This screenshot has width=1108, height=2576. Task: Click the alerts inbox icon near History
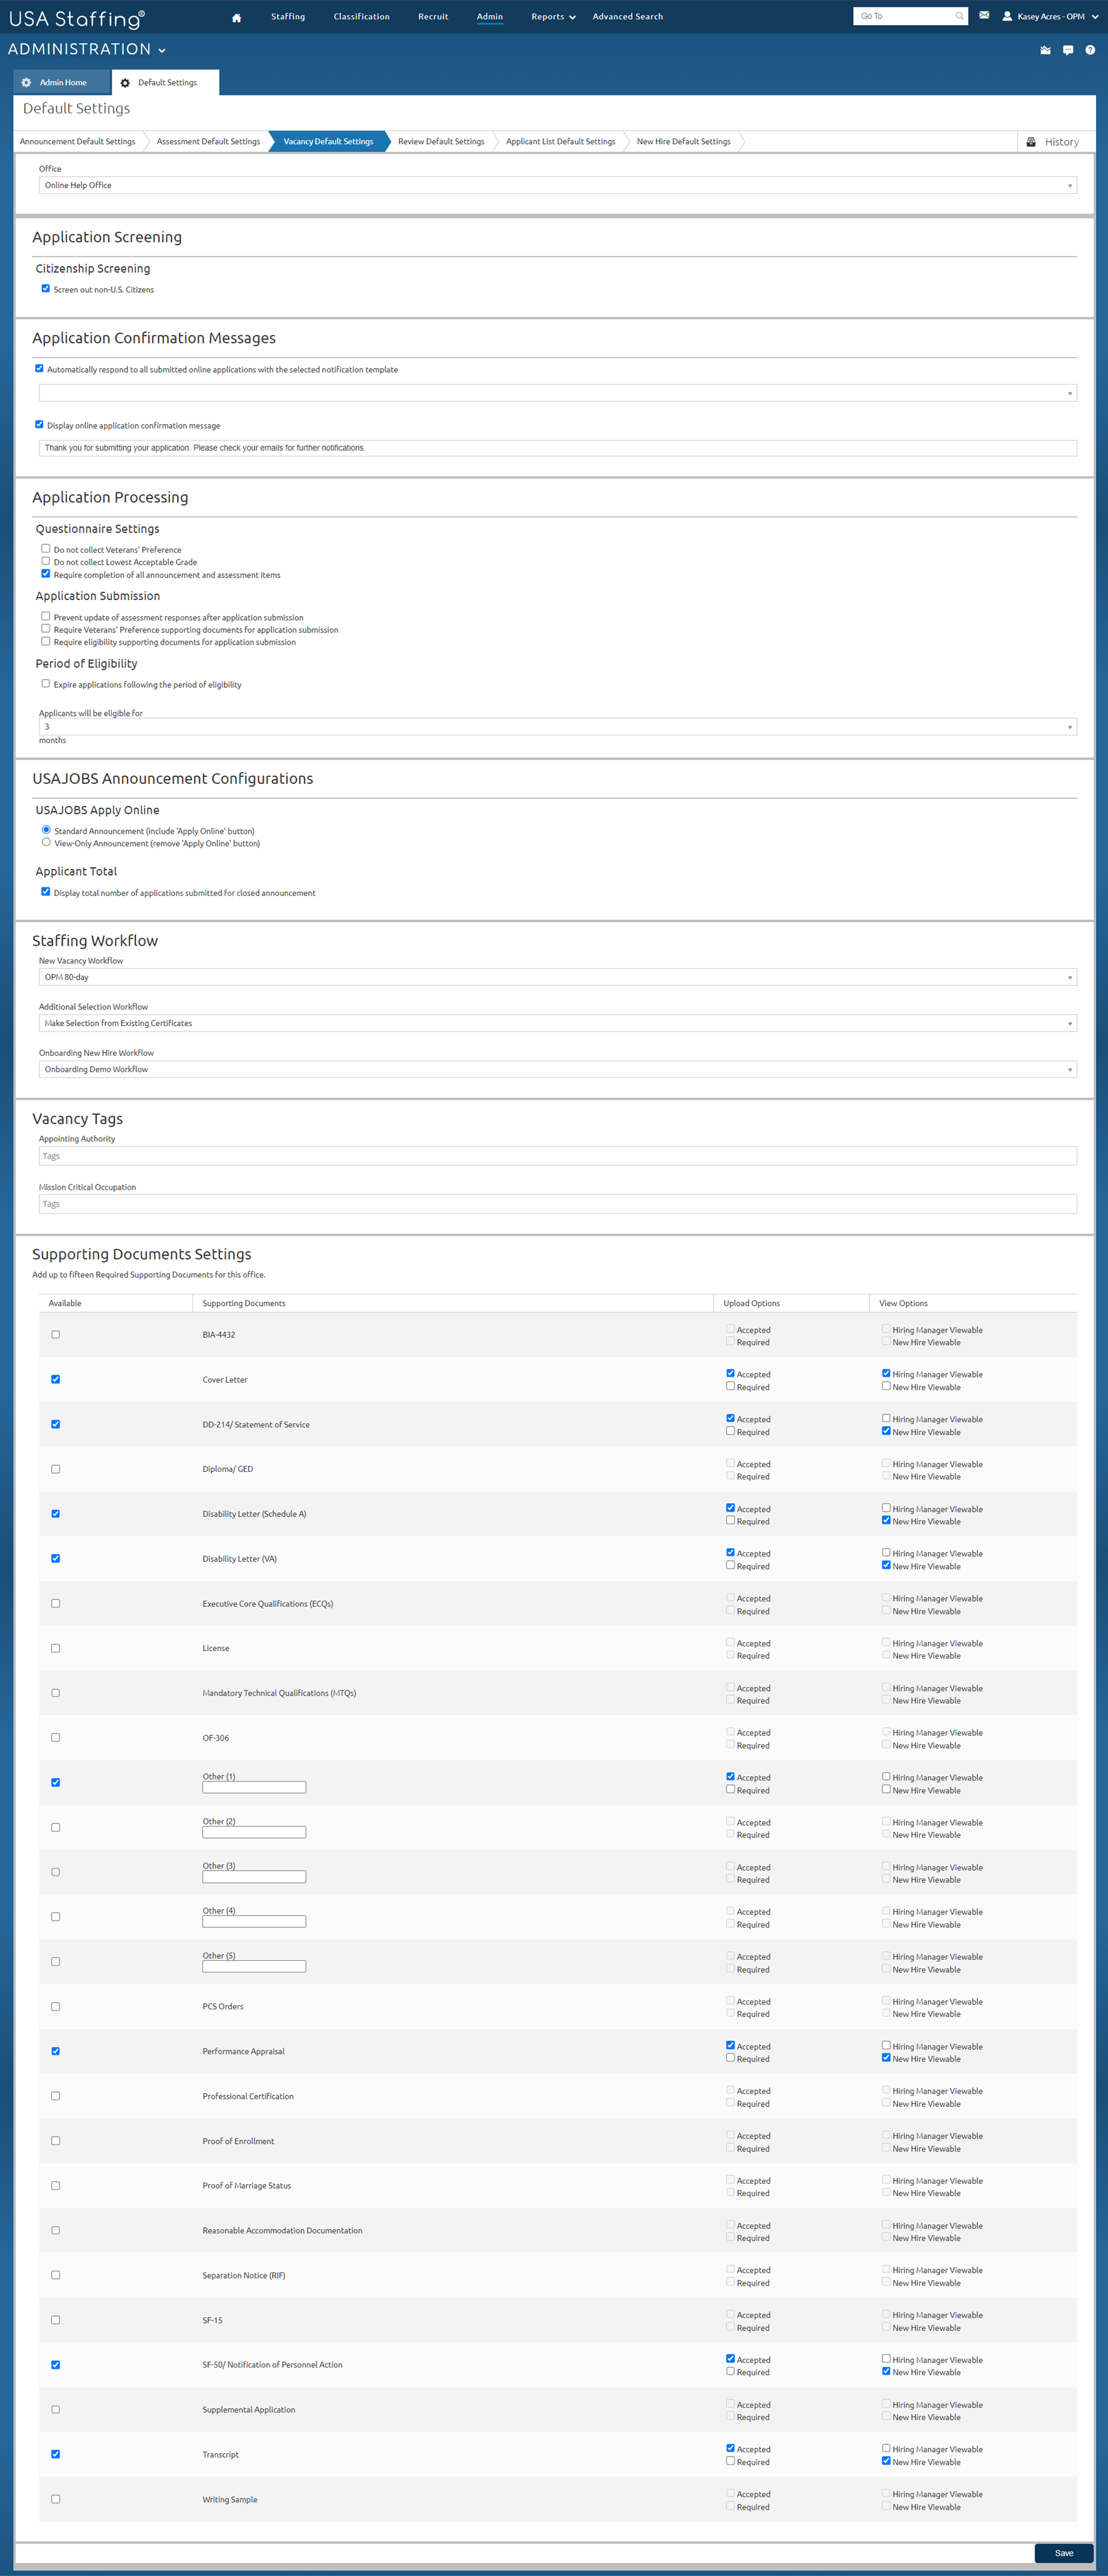click(1044, 49)
